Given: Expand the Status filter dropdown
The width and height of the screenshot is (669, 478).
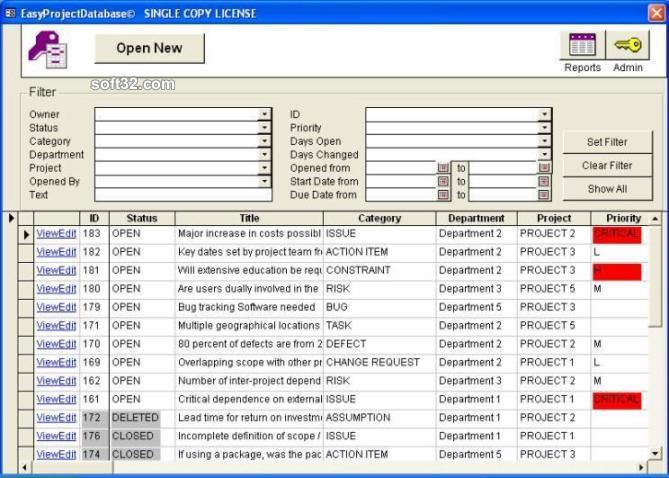Looking at the screenshot, I should pyautogui.click(x=265, y=128).
